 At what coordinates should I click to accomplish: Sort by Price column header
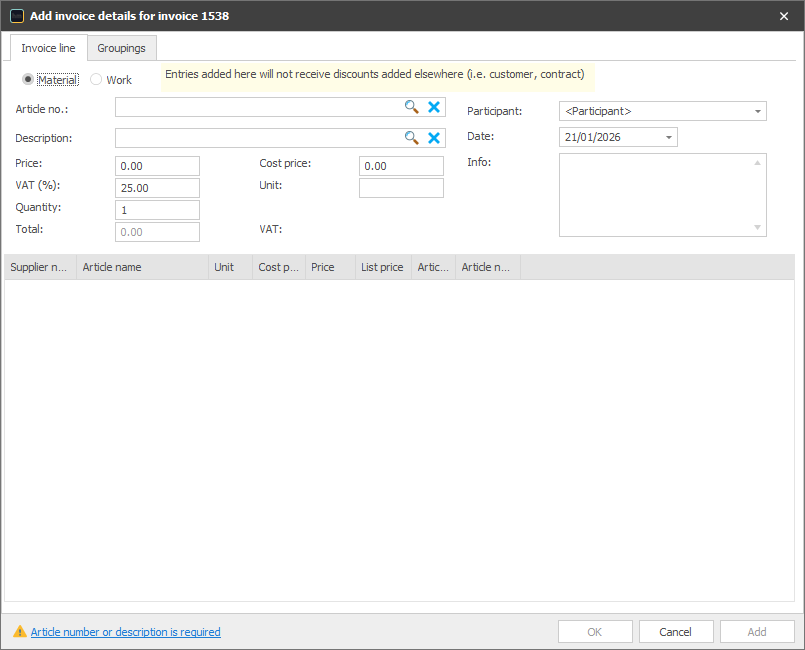pyautogui.click(x=330, y=267)
